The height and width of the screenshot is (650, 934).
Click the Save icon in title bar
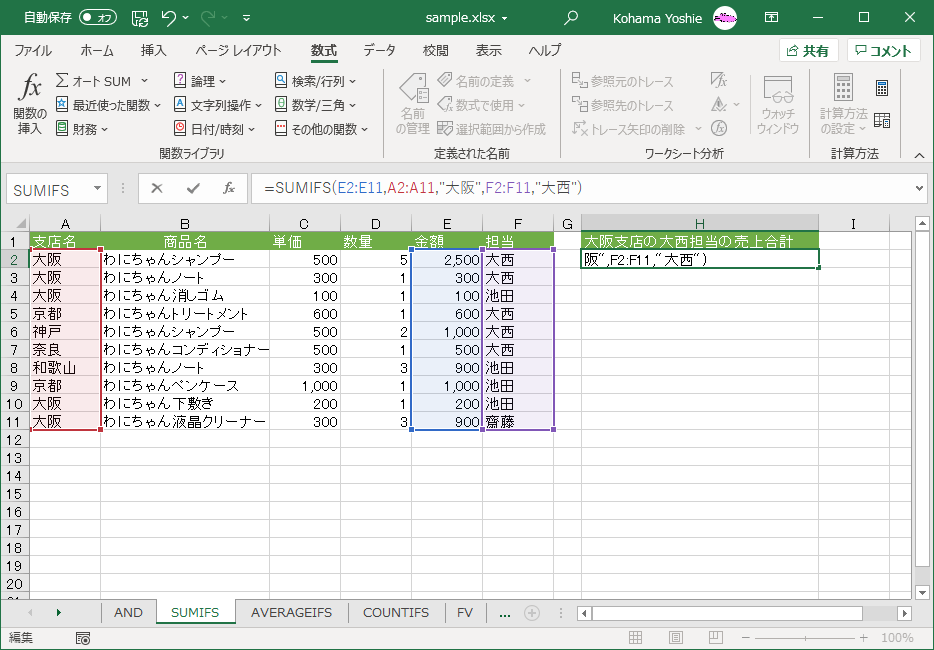[x=140, y=18]
